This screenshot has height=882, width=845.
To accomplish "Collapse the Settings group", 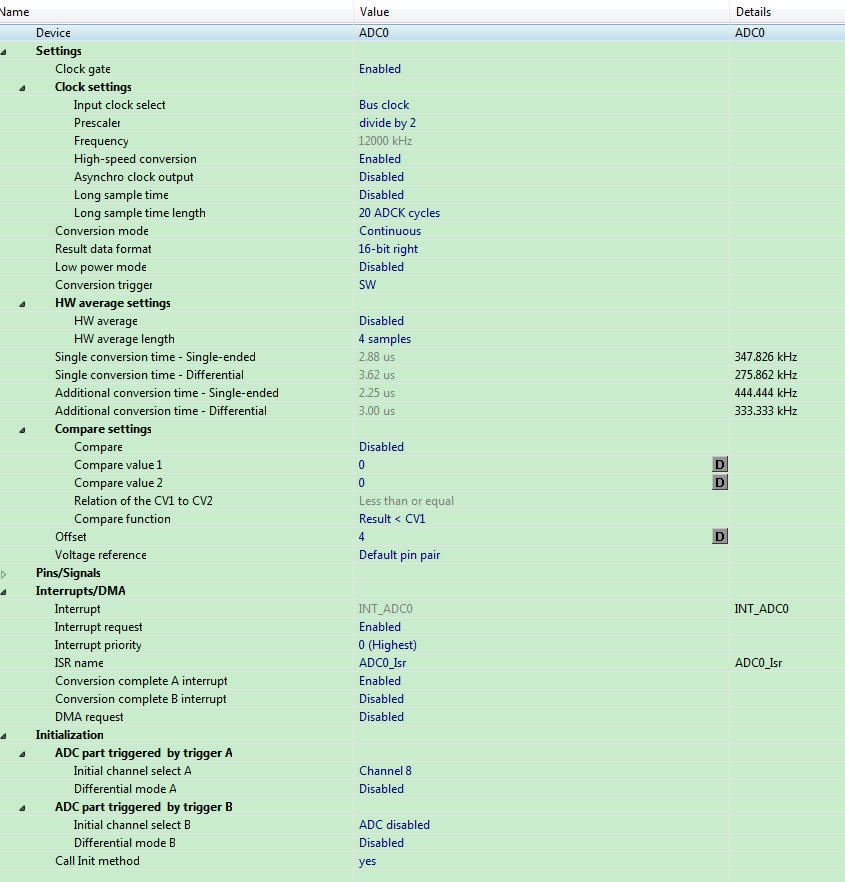I will [4, 52].
